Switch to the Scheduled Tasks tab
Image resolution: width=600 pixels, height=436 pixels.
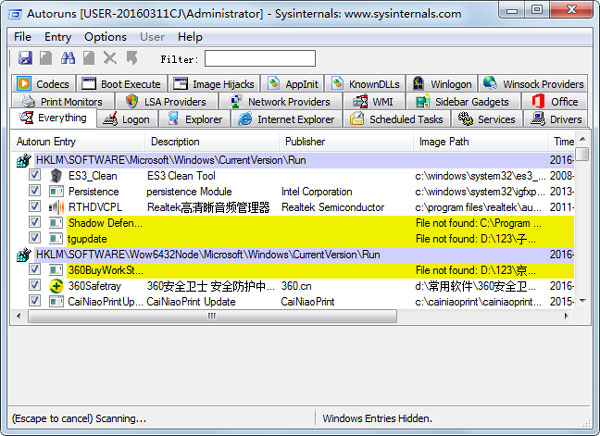coord(397,119)
